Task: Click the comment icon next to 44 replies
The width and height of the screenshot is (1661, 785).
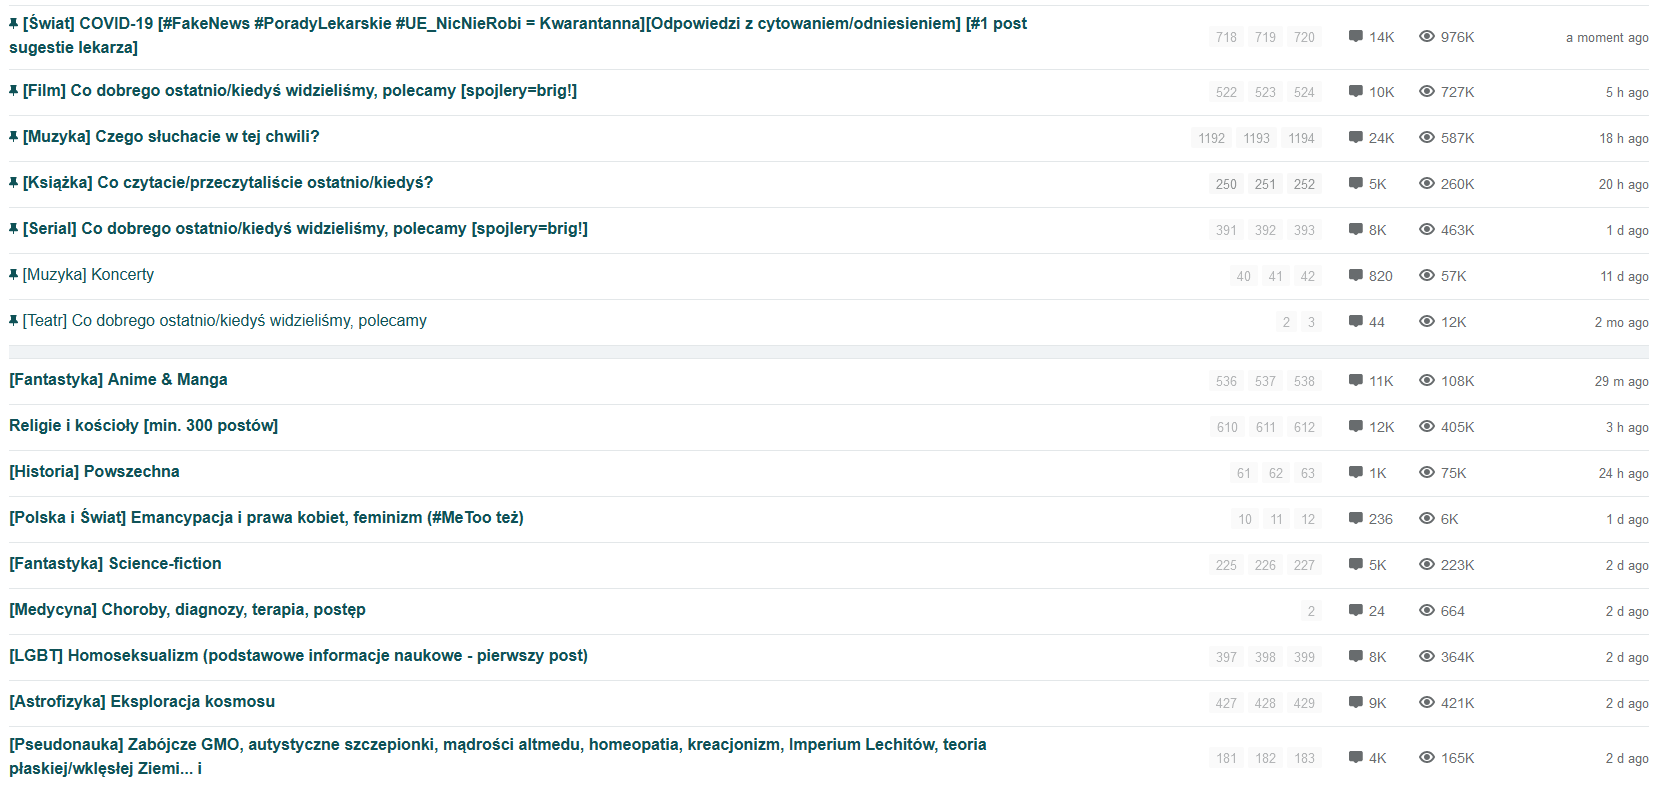Action: pos(1356,322)
